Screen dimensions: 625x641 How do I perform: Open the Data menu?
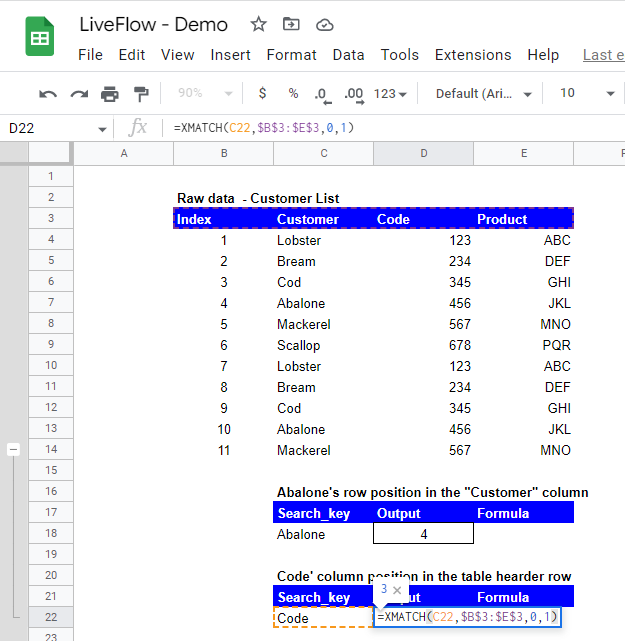click(348, 55)
